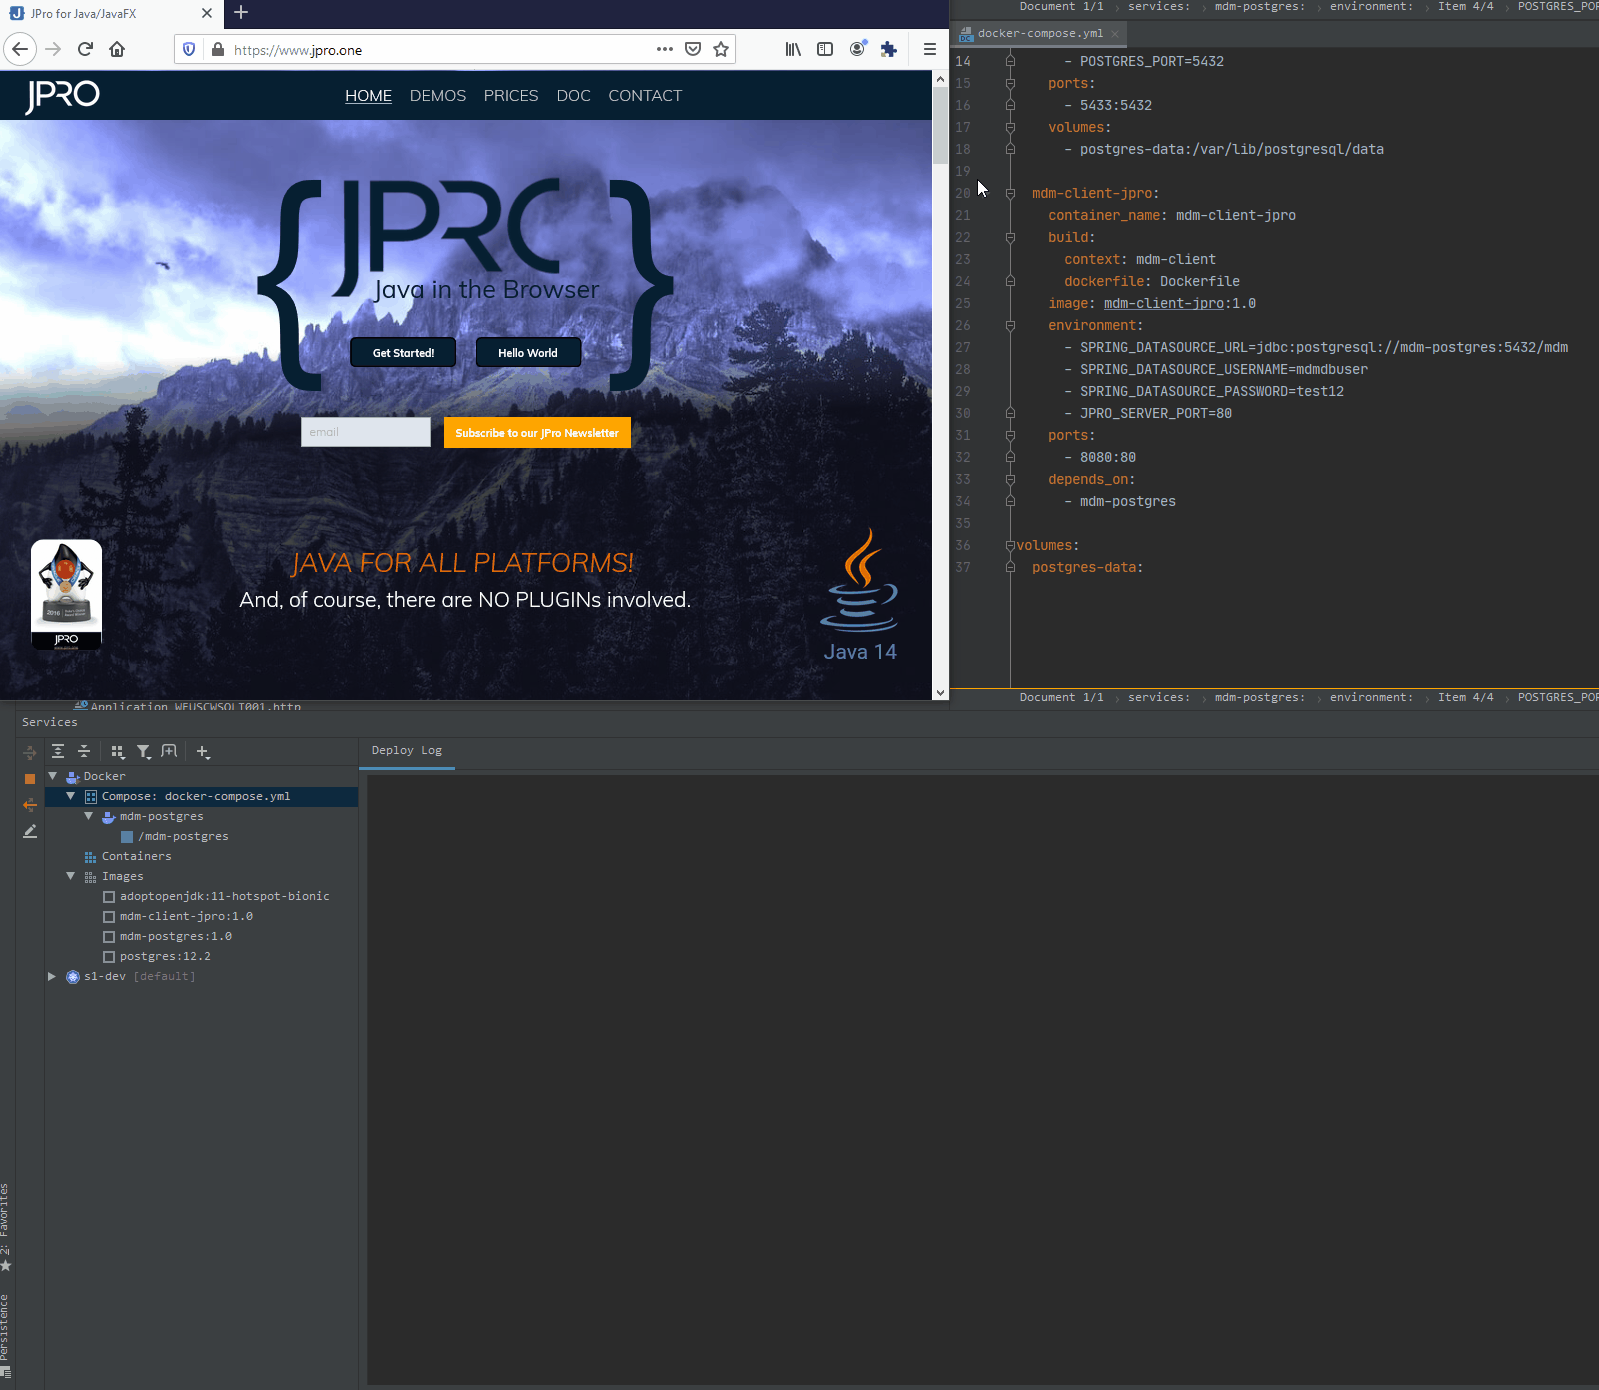This screenshot has height=1390, width=1599.
Task: Open the PRICES page
Action: [x=511, y=96]
